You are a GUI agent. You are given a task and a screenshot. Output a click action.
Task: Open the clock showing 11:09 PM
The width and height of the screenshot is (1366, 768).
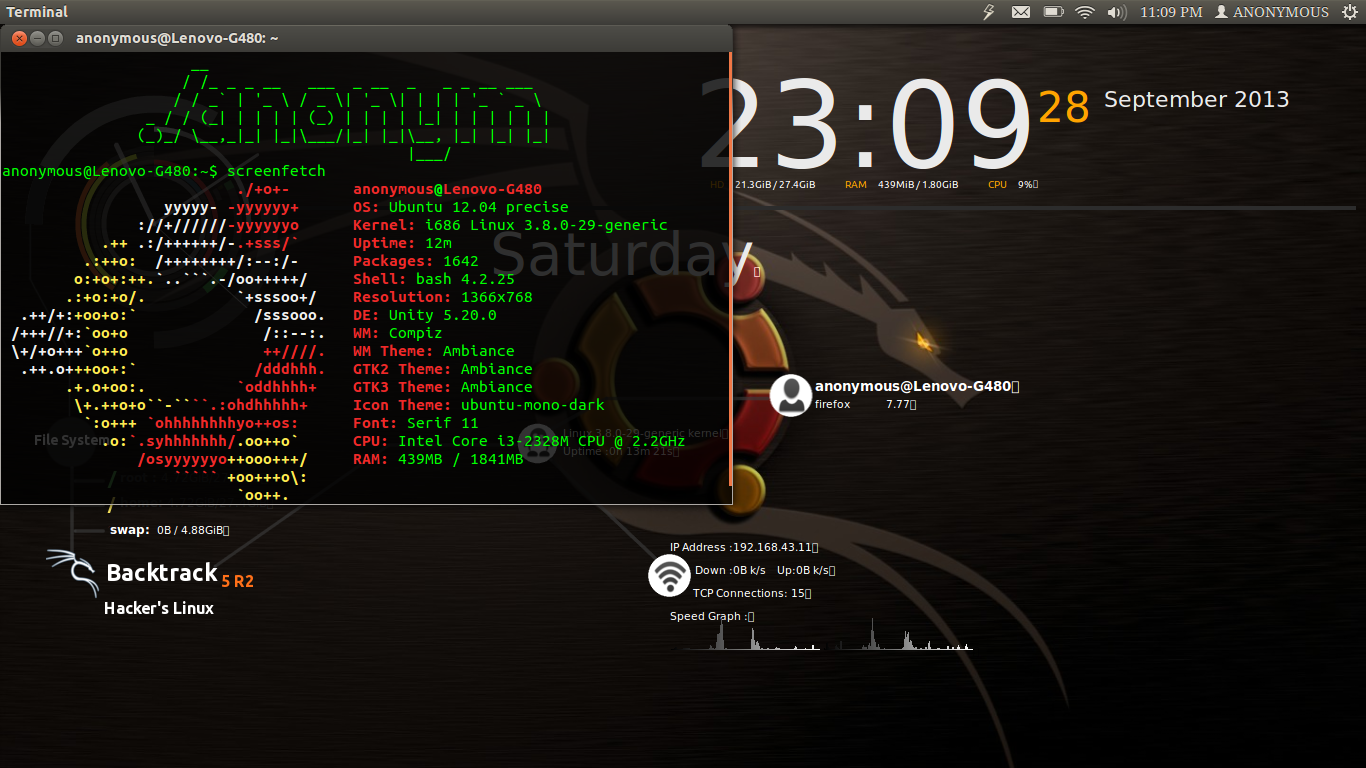pos(1170,12)
